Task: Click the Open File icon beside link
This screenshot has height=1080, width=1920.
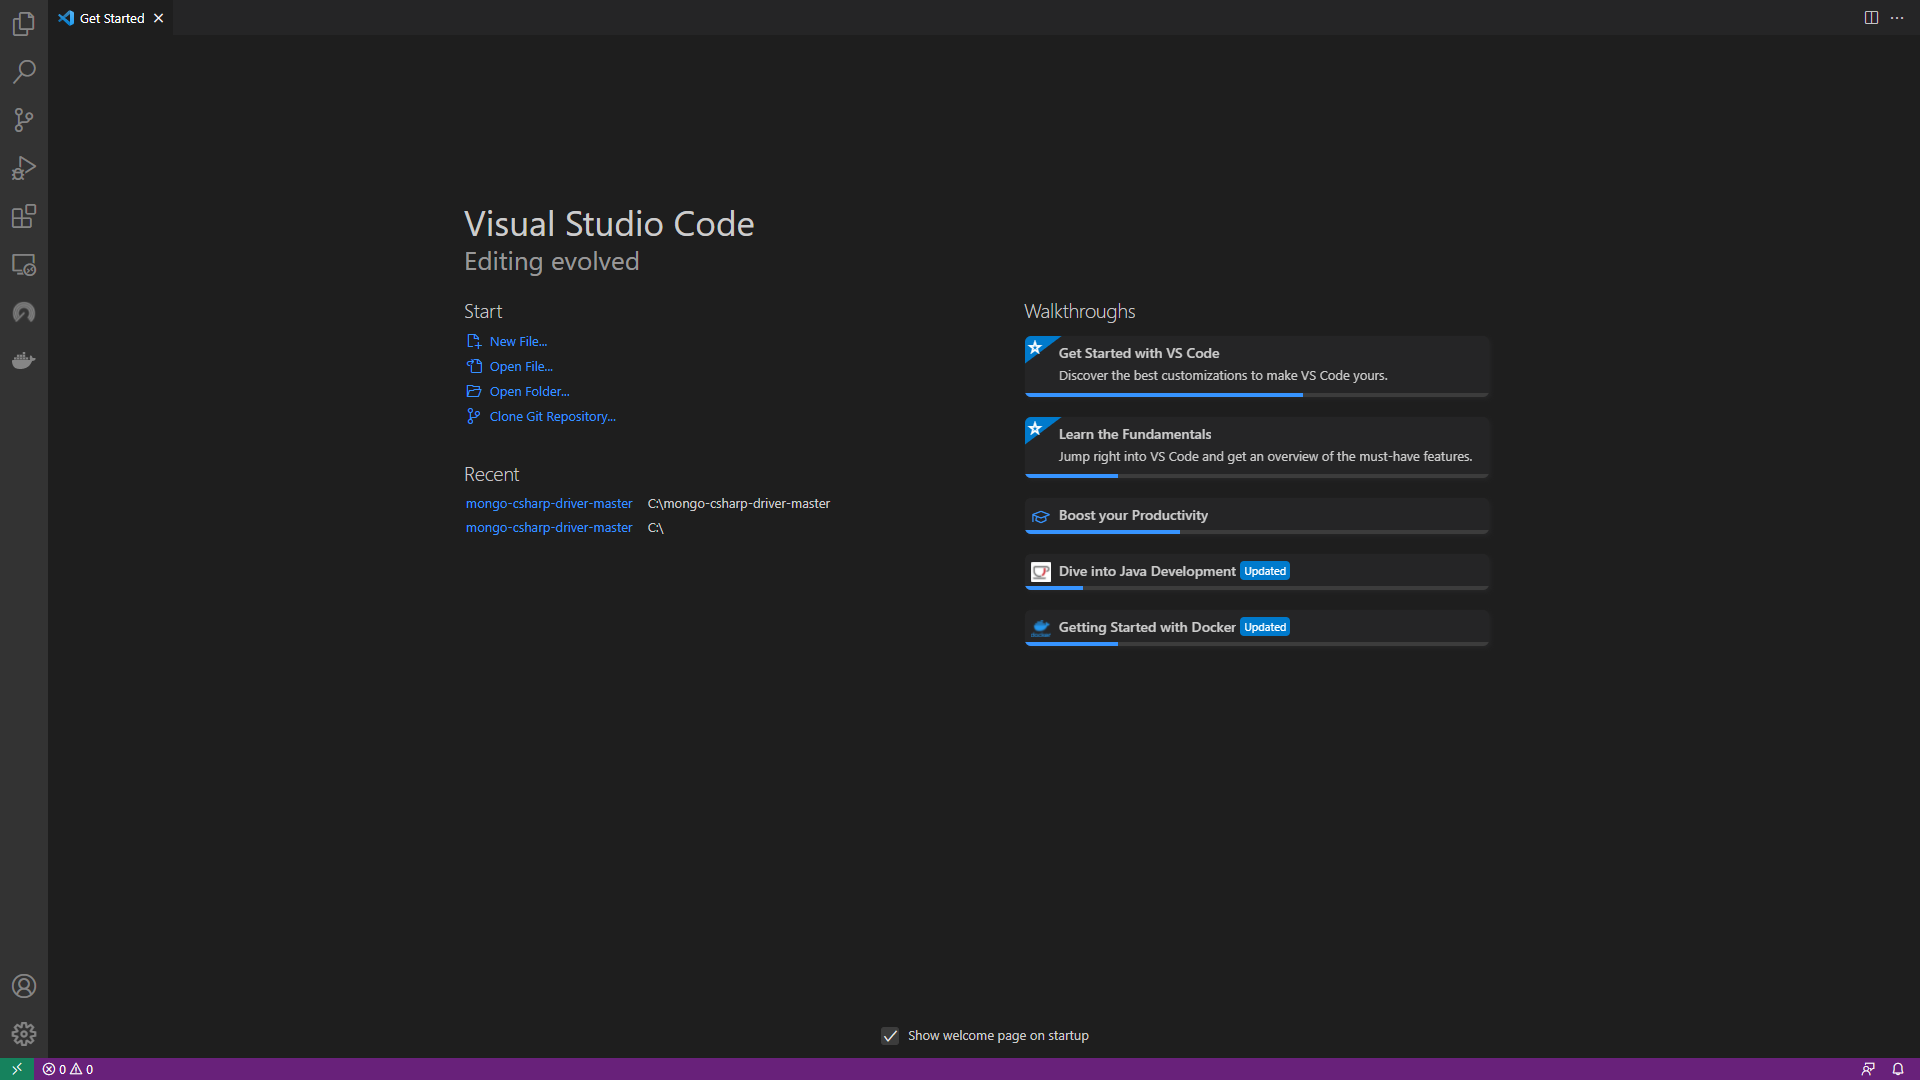Action: pos(474,367)
